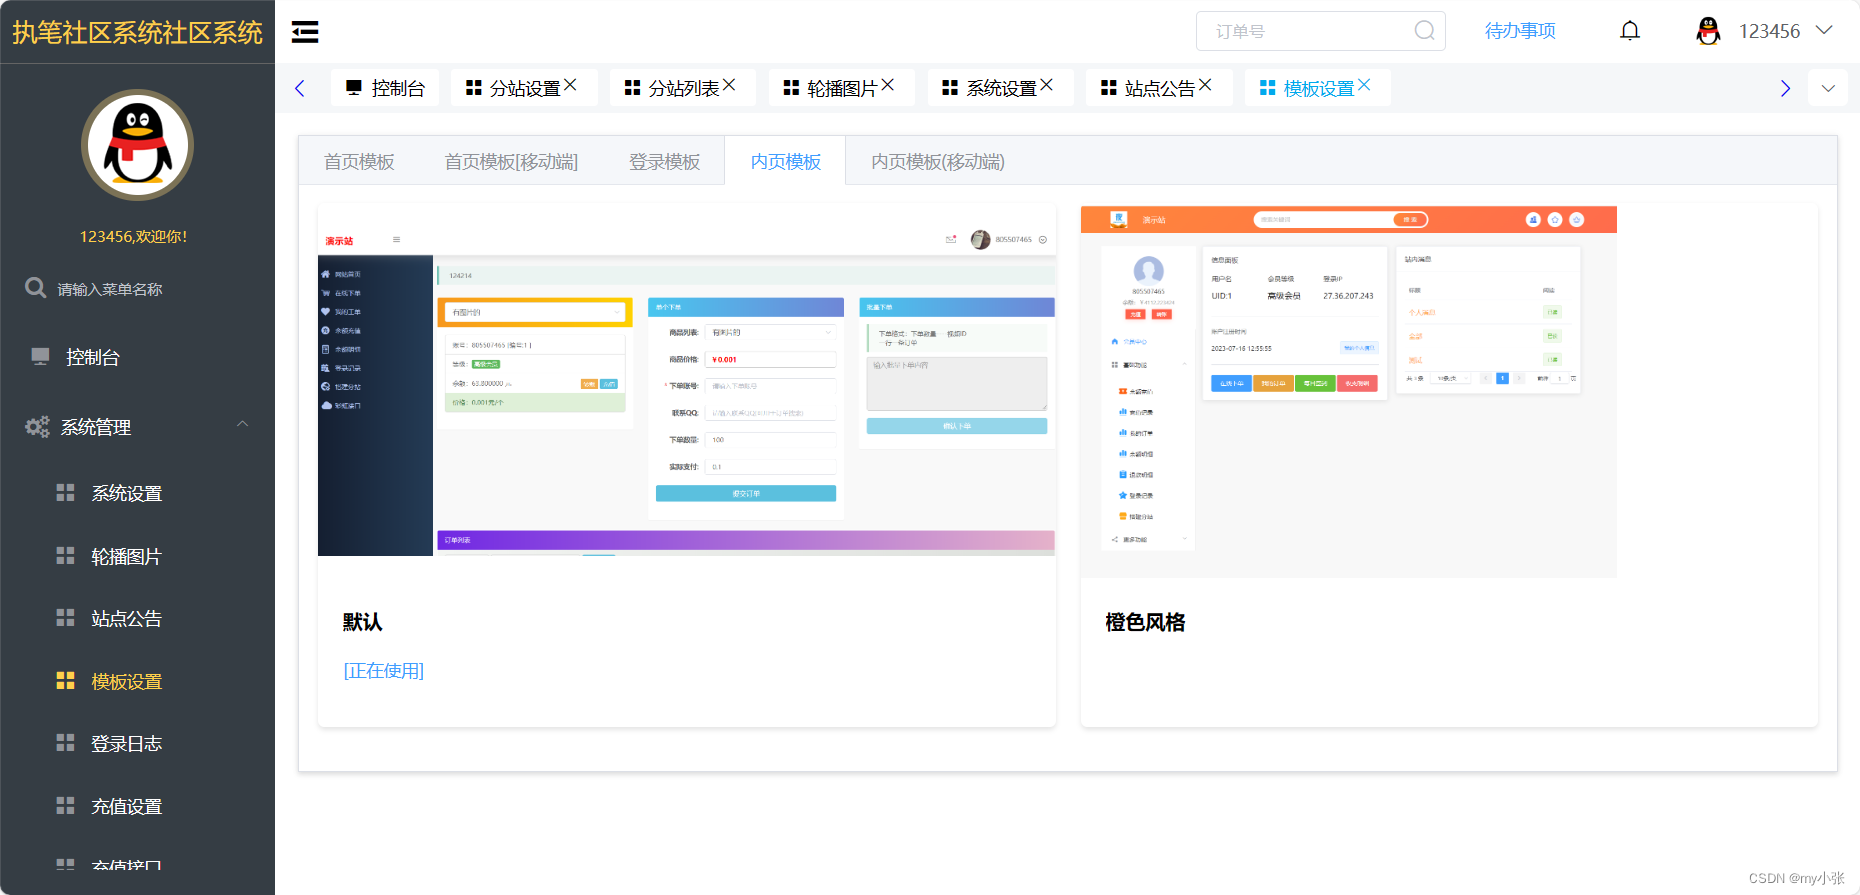Go to 控制台 in the sidebar

click(93, 357)
